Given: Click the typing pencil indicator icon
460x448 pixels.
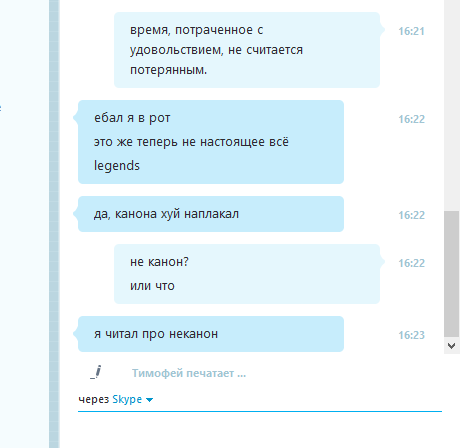Looking at the screenshot, I should click(x=96, y=372).
